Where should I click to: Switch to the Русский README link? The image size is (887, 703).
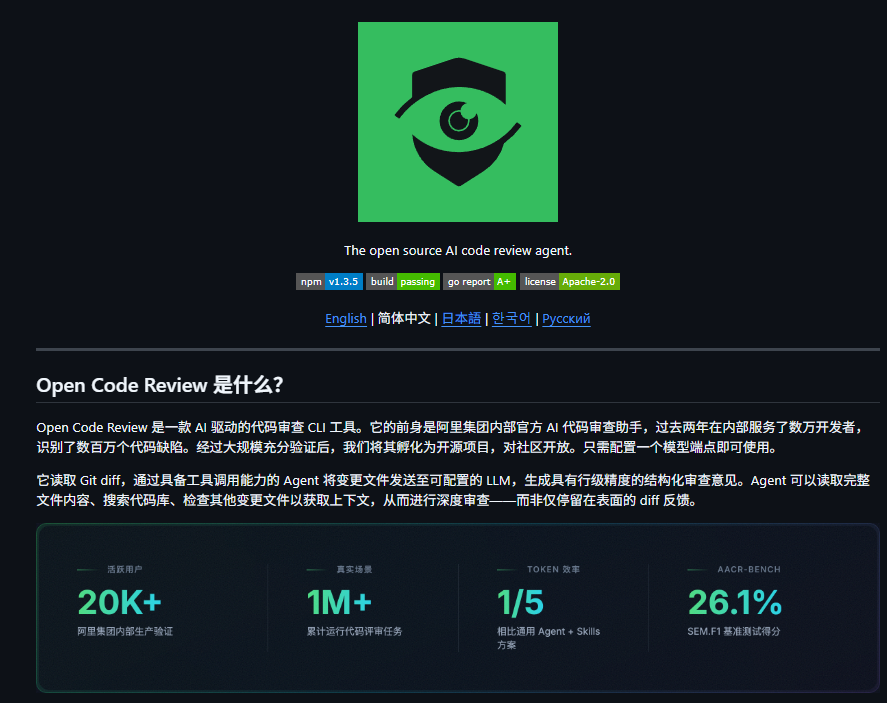pyautogui.click(x=566, y=318)
